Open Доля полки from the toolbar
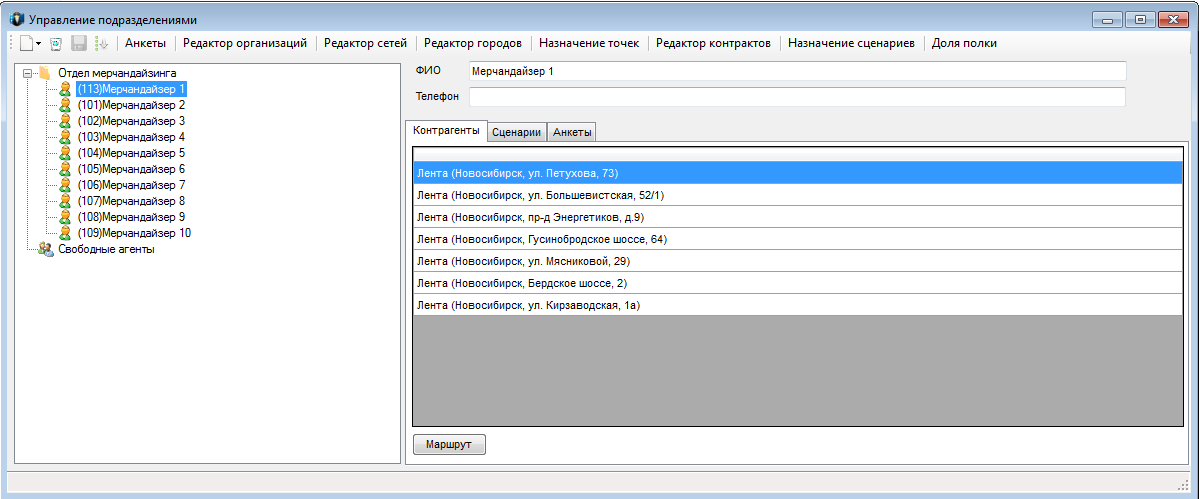Viewport: 1199px width, 499px height. [x=964, y=43]
